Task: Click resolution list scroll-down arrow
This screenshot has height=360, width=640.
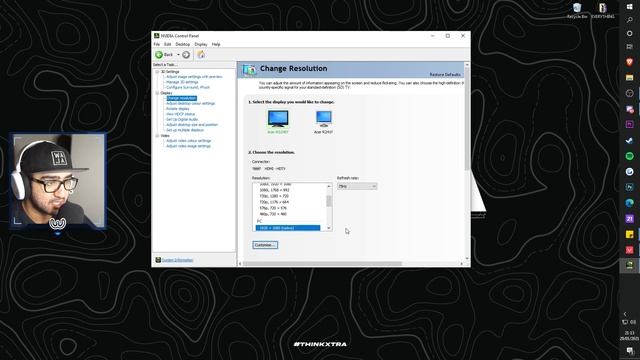Action: (x=329, y=228)
